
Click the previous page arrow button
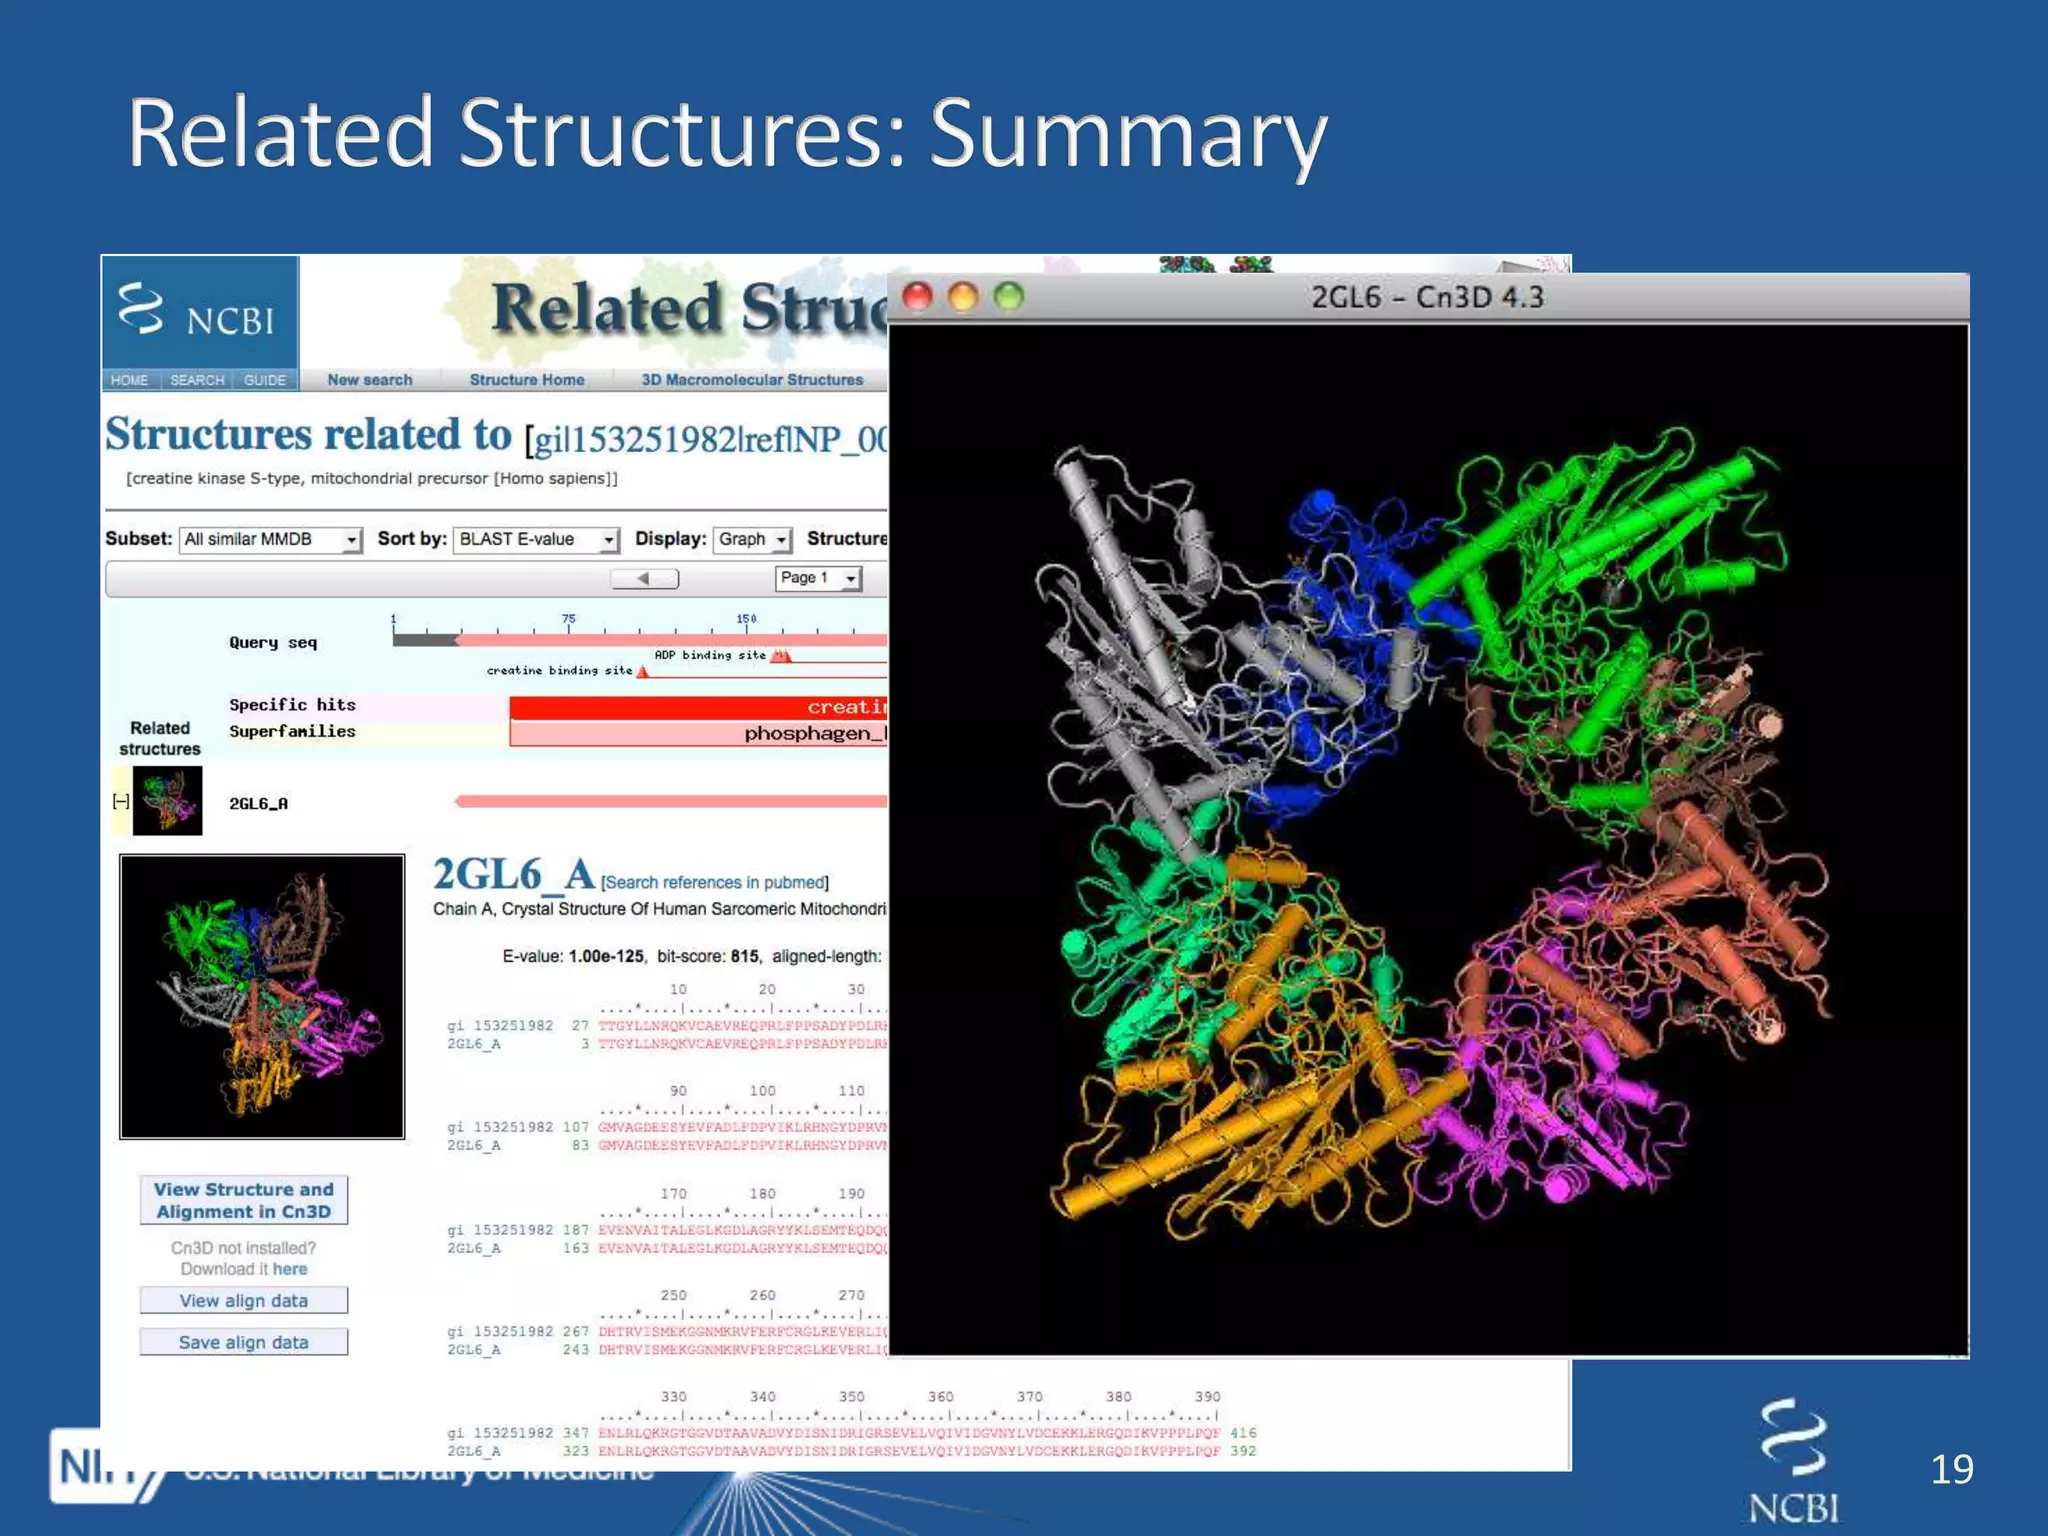[x=645, y=578]
